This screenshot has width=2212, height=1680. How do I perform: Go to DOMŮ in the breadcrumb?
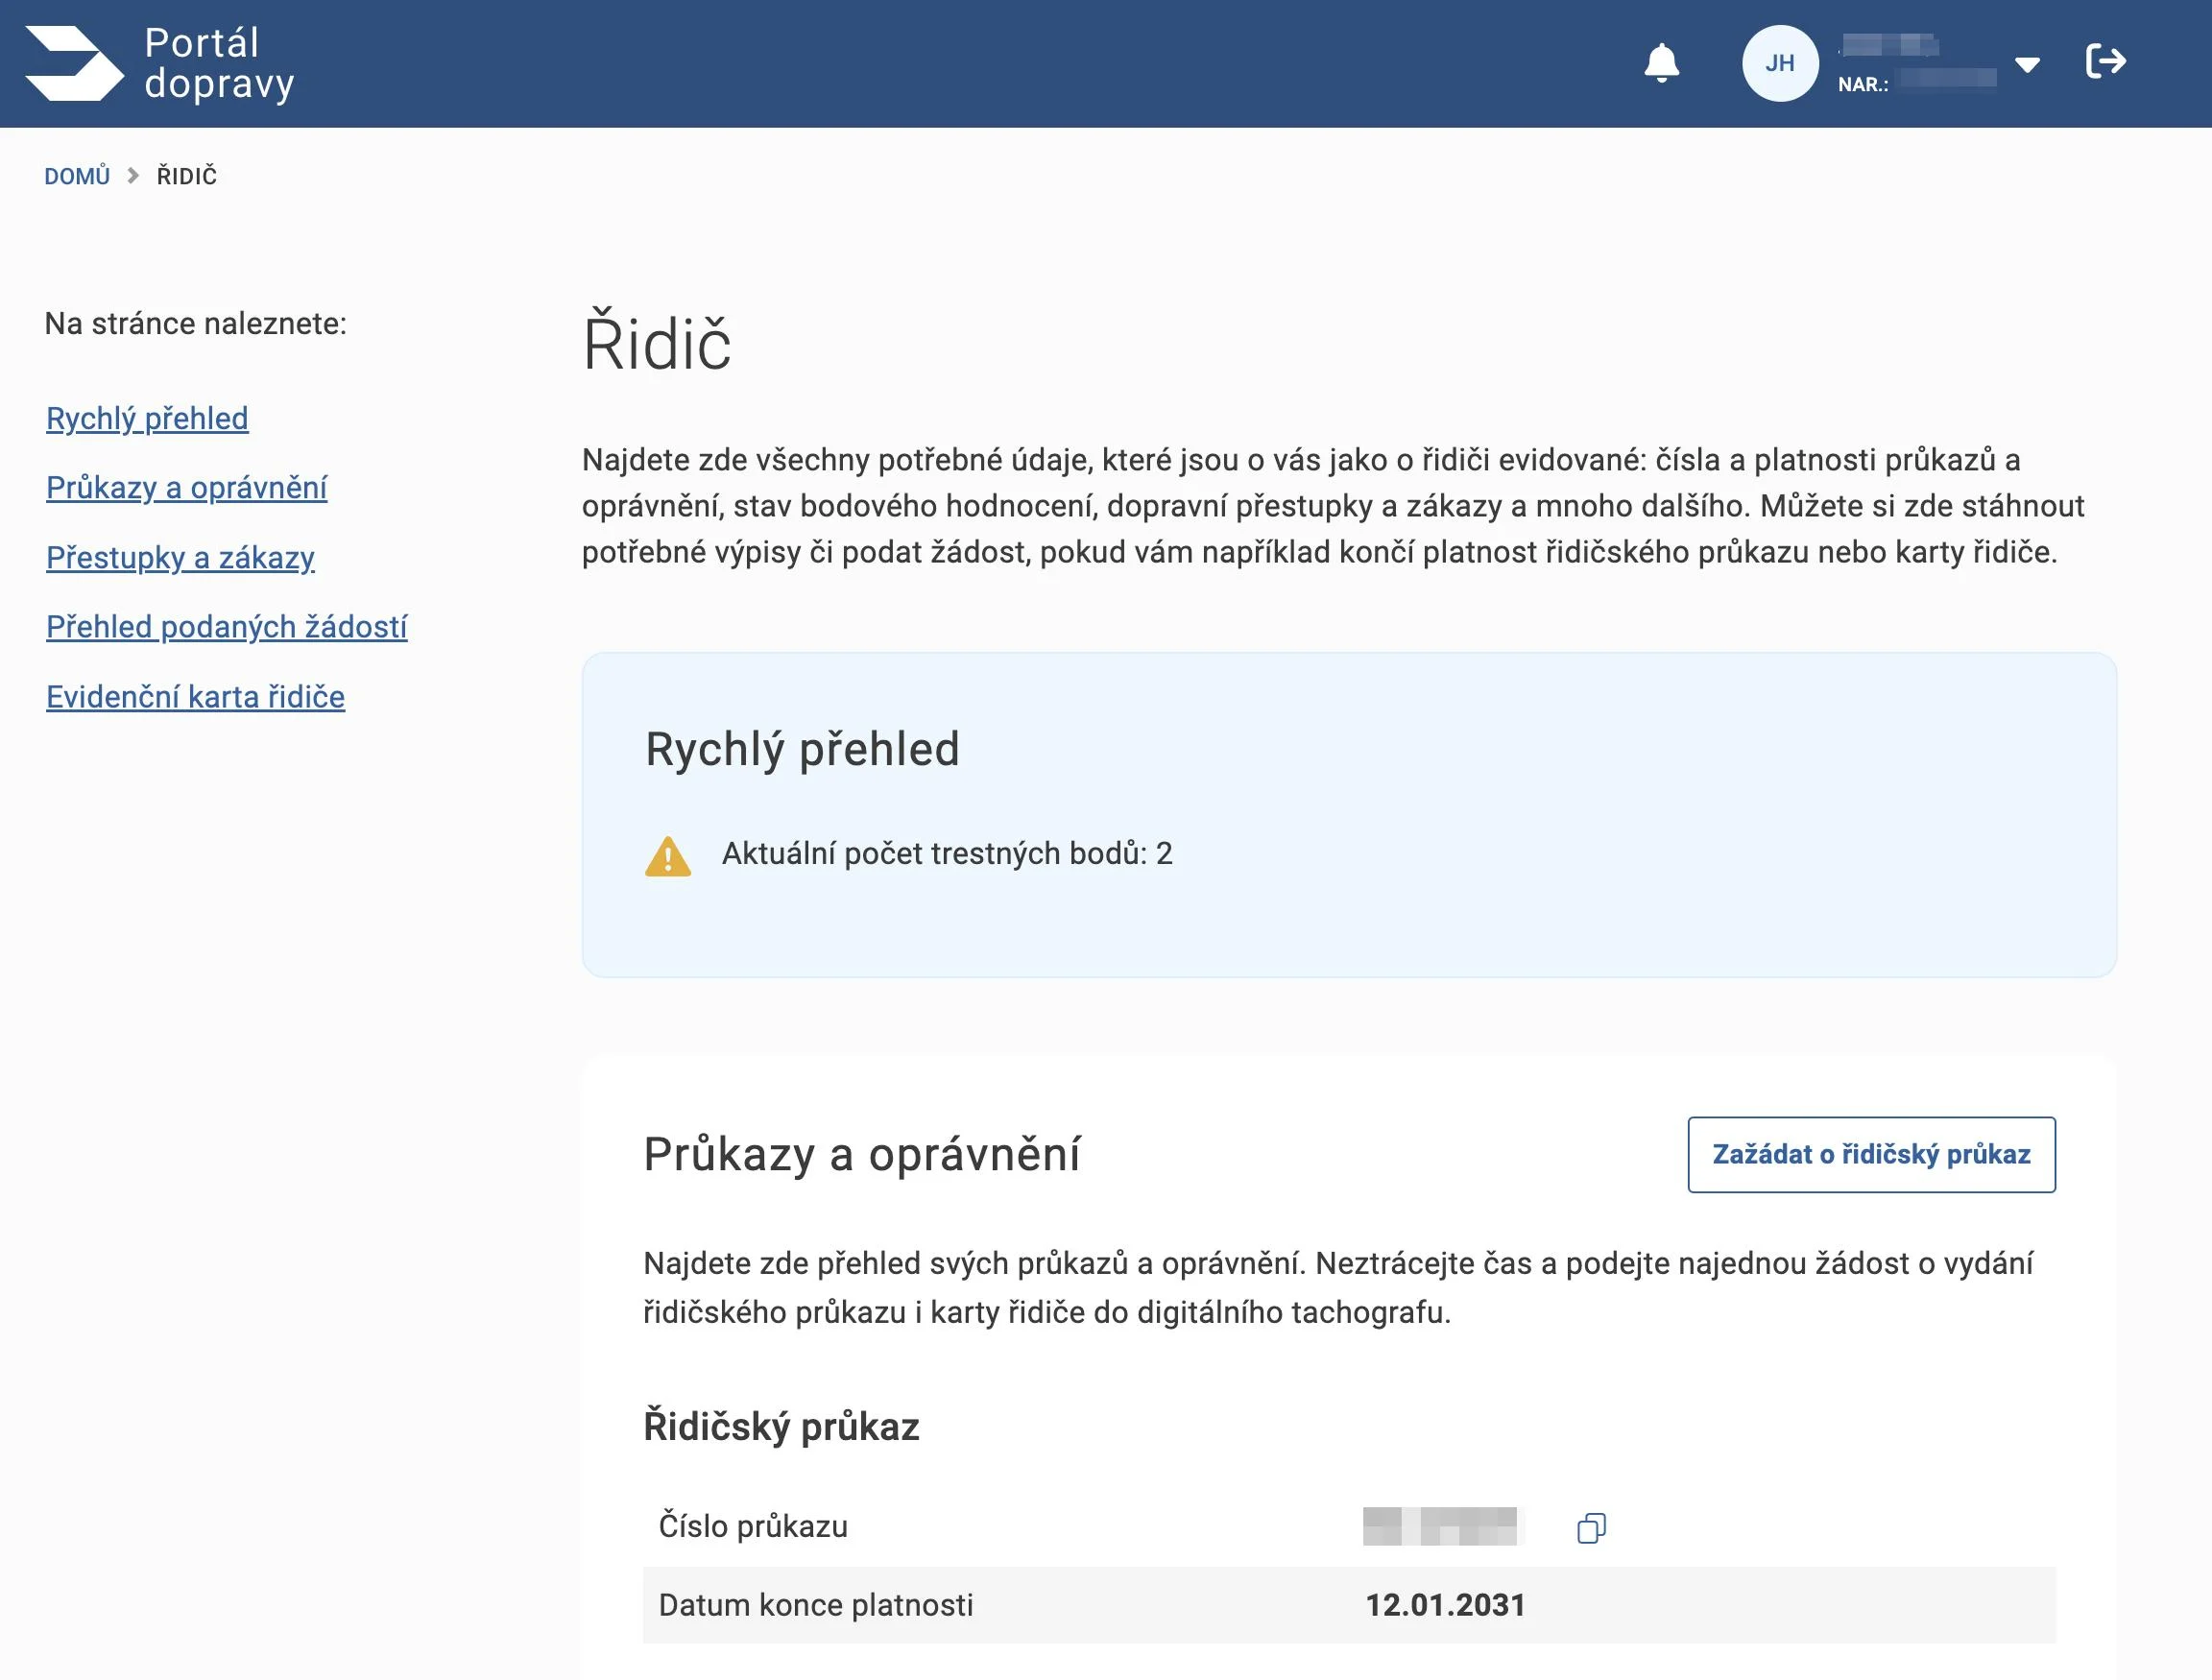(77, 176)
